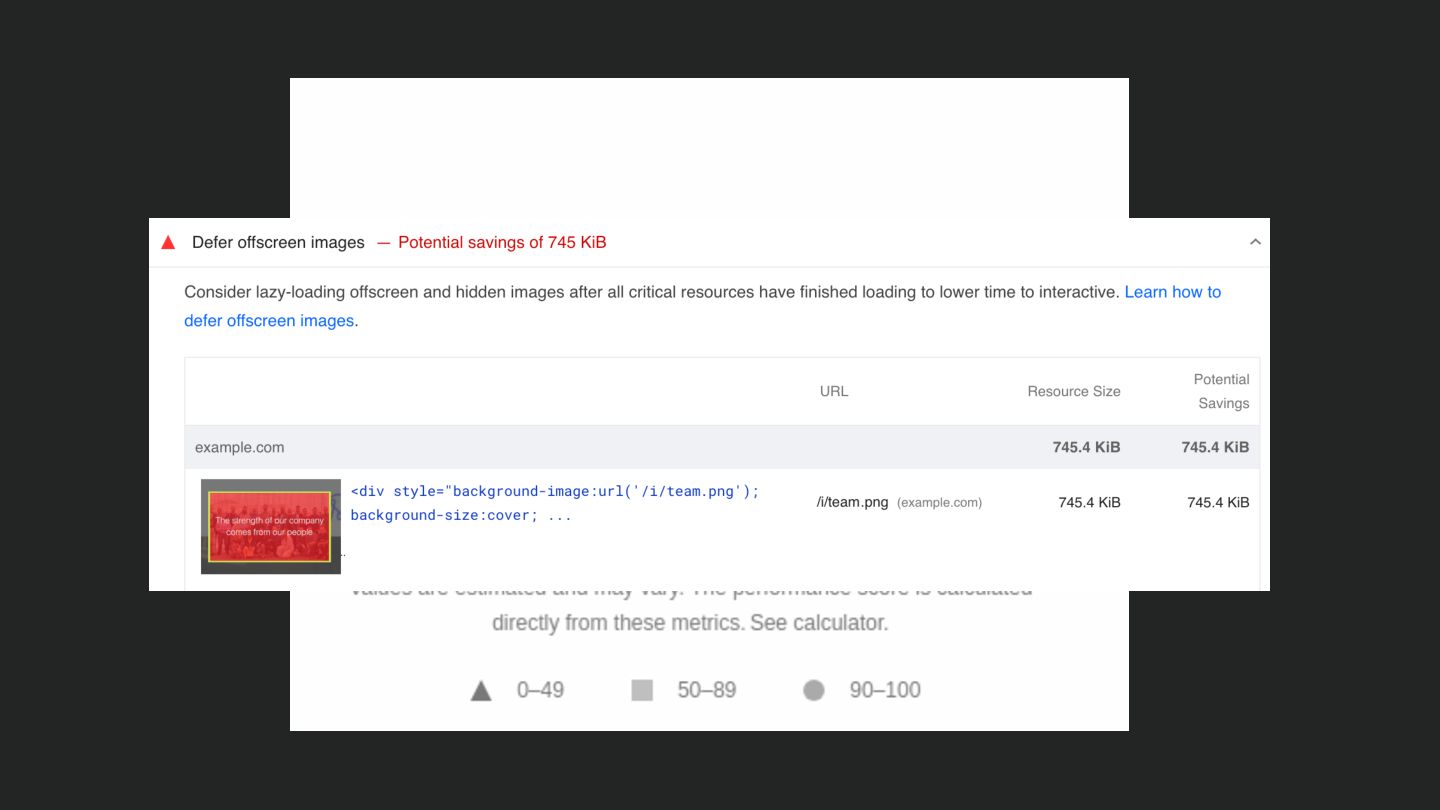Open the Learn how to defer link

point(1172,292)
